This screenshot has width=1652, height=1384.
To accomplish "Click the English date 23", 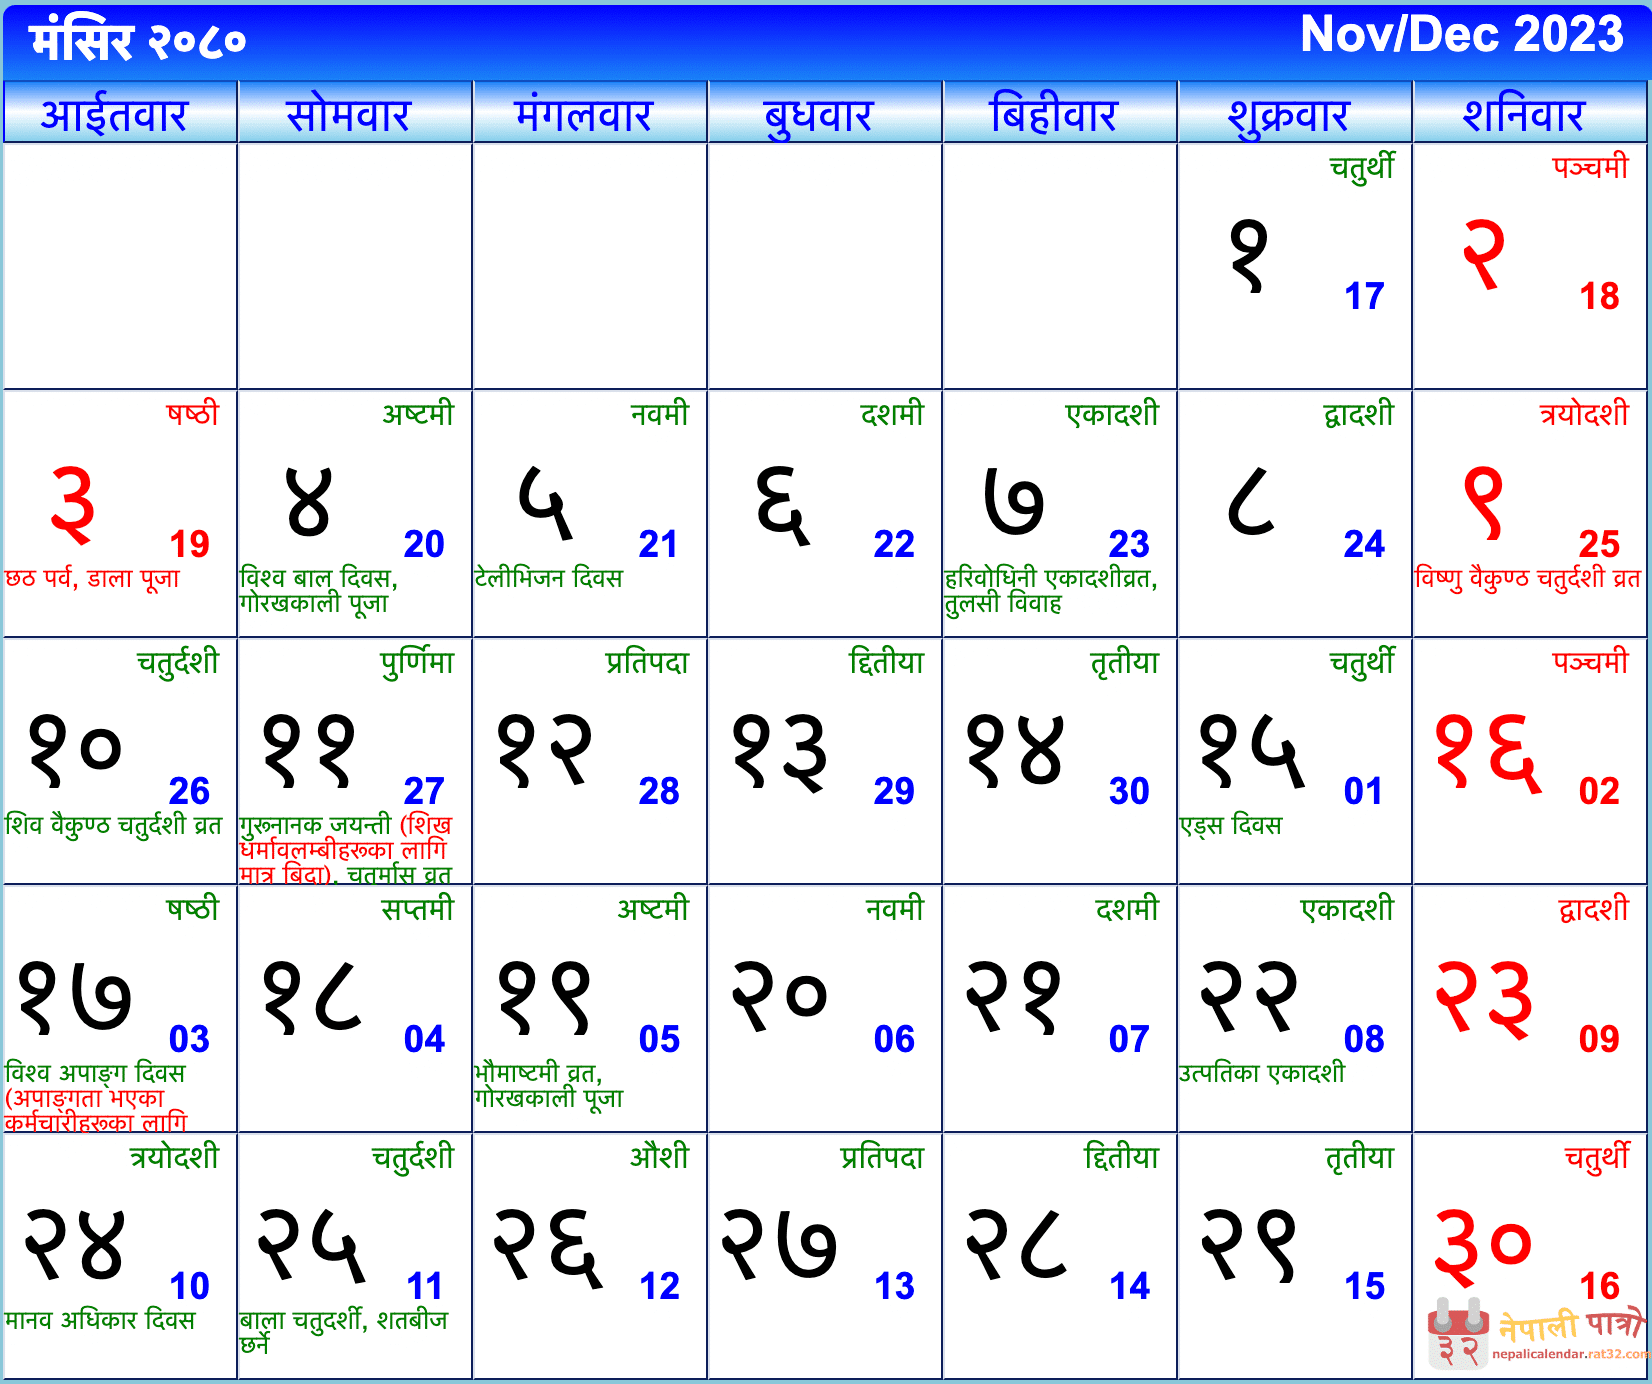I will point(1129,544).
